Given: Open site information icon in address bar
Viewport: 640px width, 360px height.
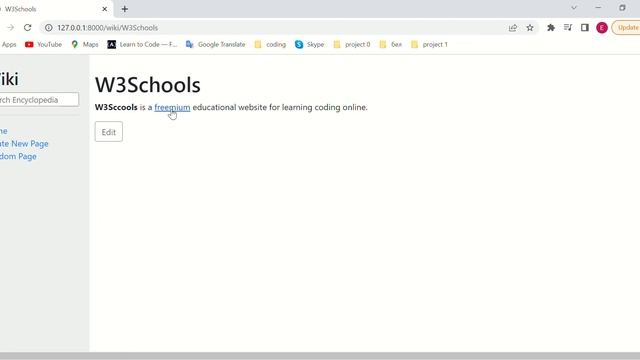Looking at the screenshot, I should 49,28.
